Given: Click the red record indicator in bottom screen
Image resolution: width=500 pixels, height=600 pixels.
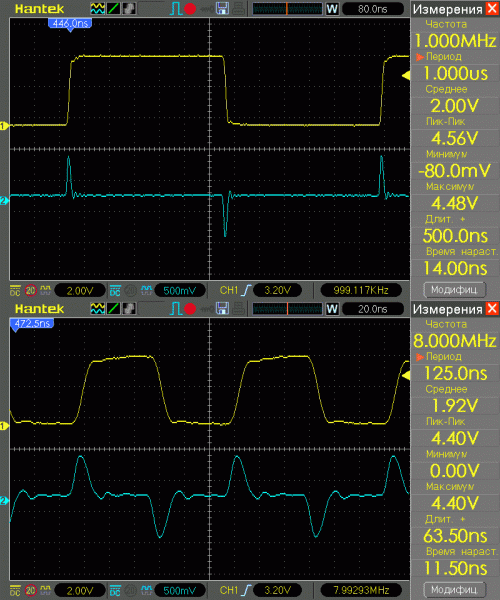Looking at the screenshot, I should 190,308.
